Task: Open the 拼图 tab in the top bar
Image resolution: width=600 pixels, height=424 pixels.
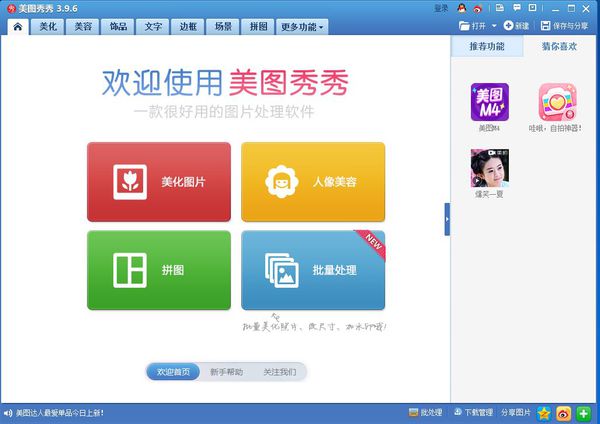Action: click(258, 27)
